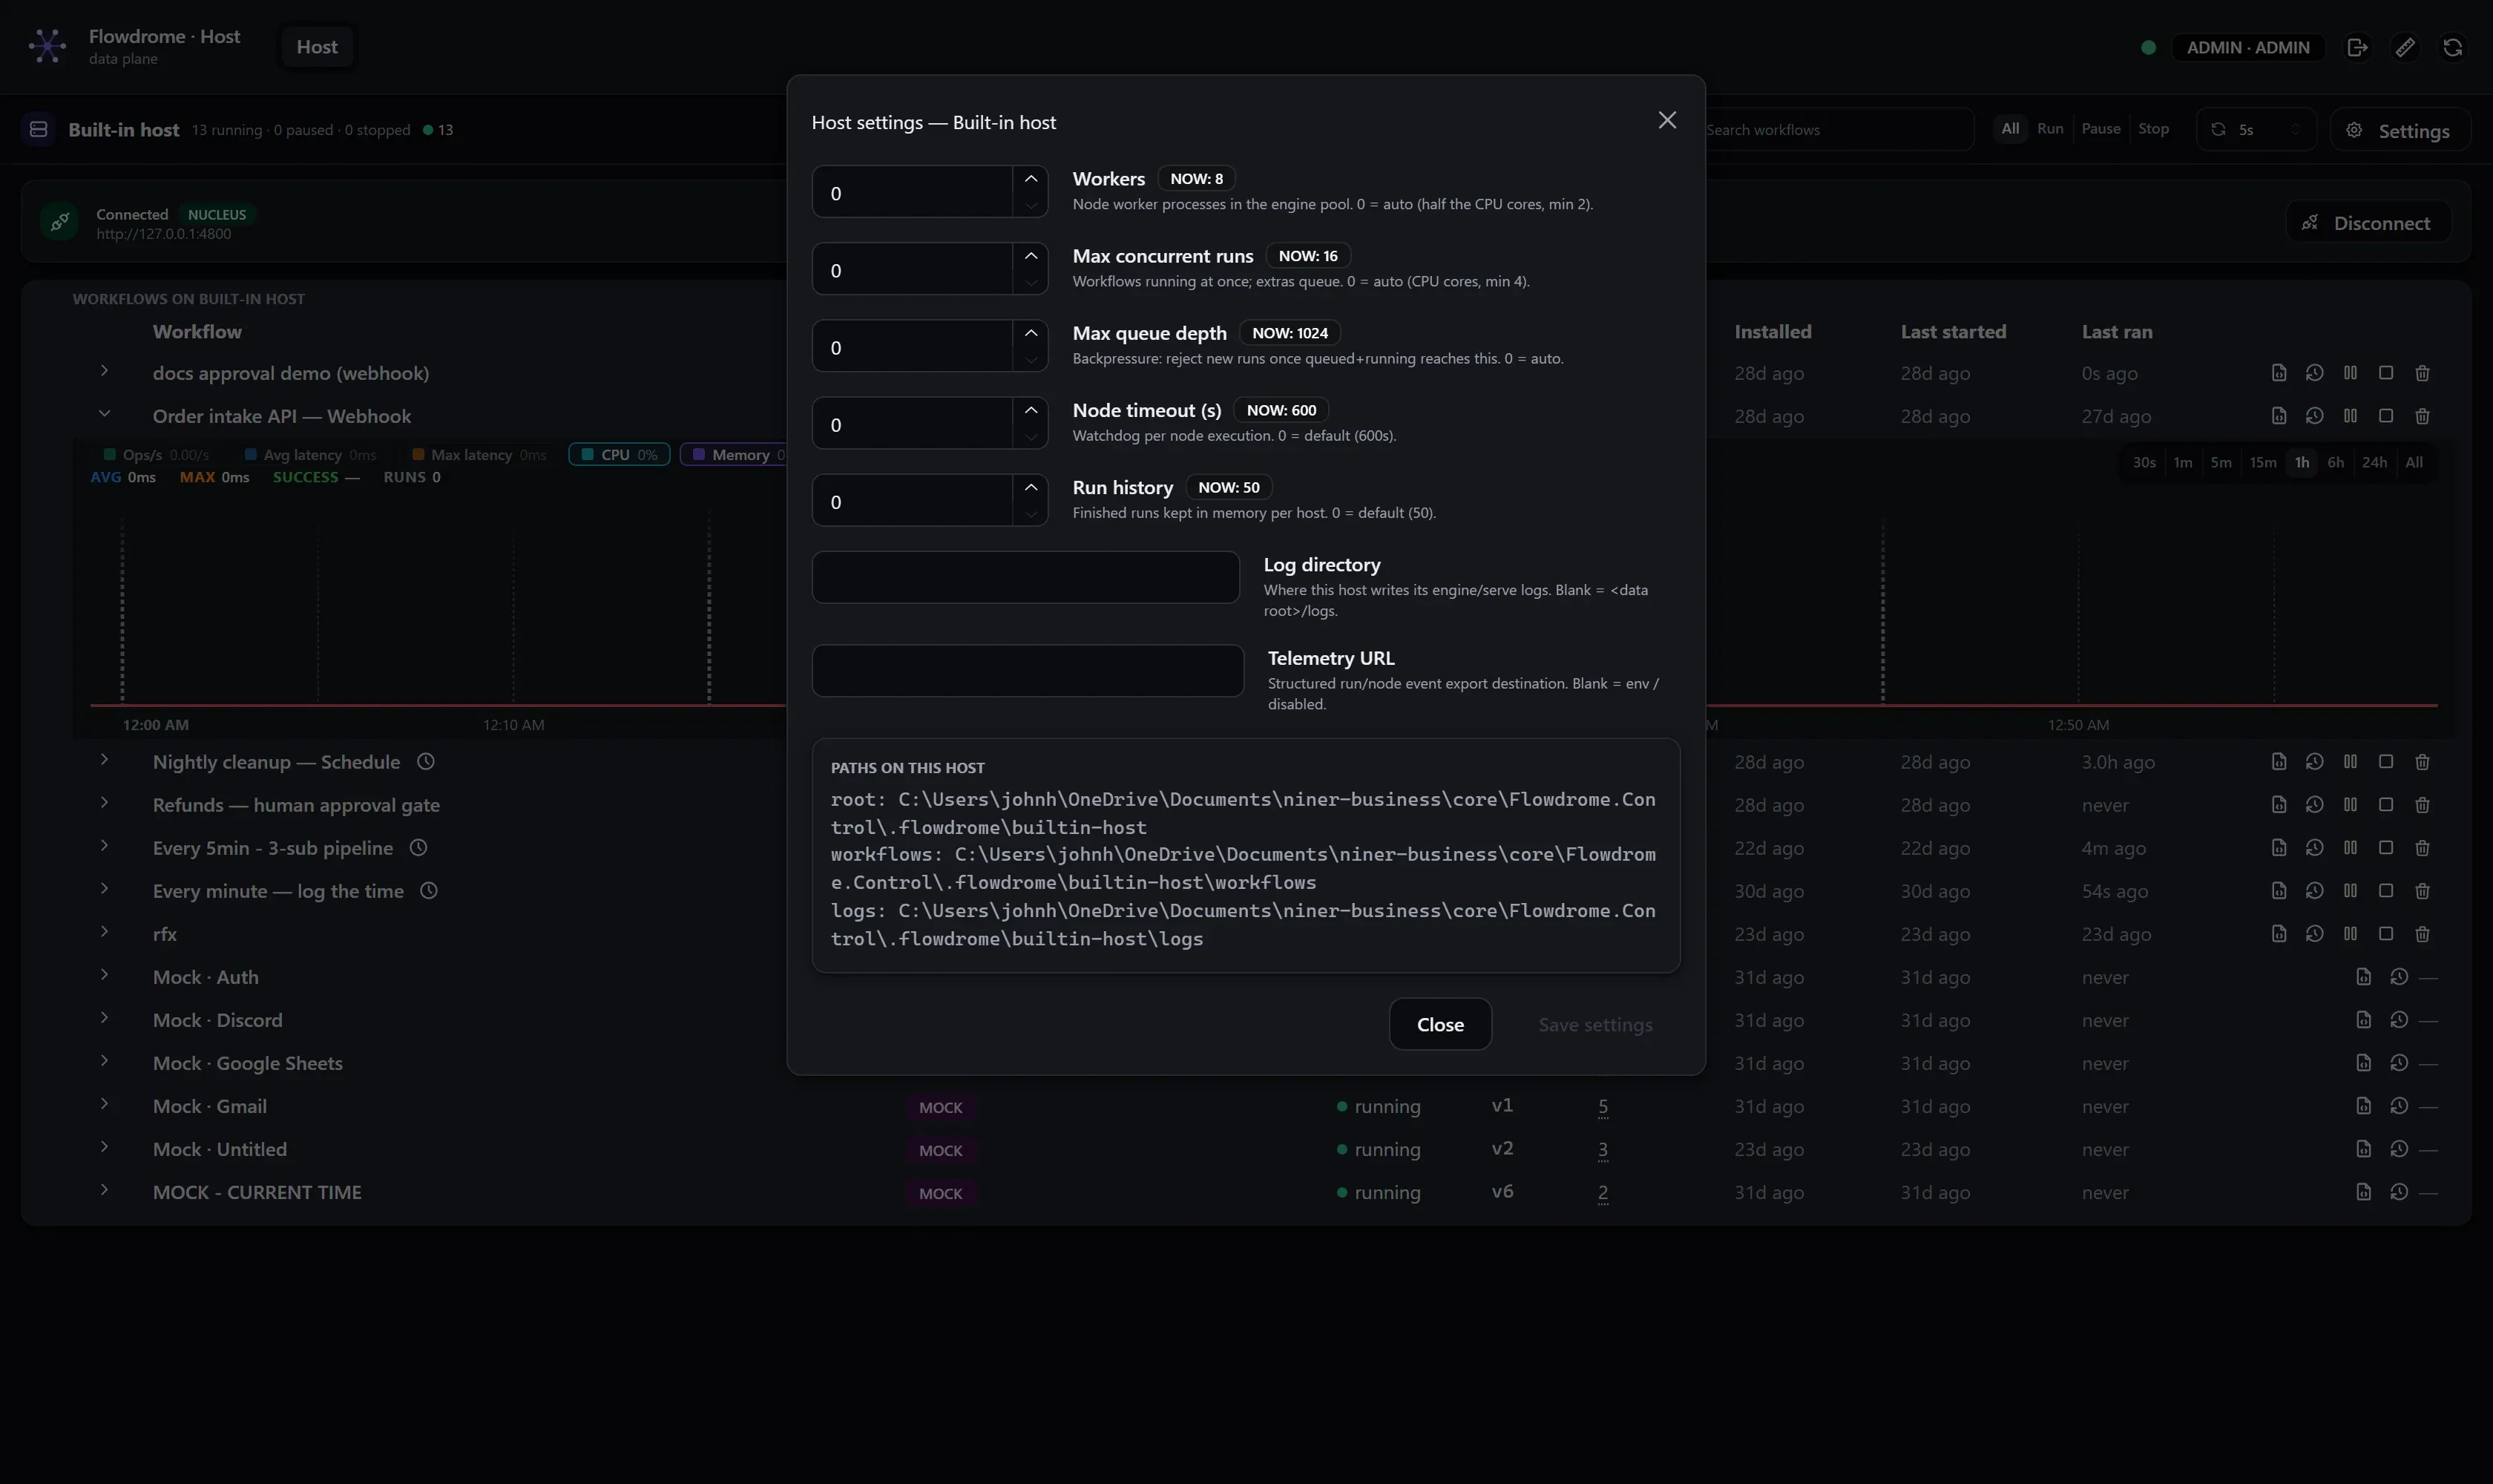Click into the Log directory input field
Viewport: 2493px width, 1484px height.
(1025, 577)
